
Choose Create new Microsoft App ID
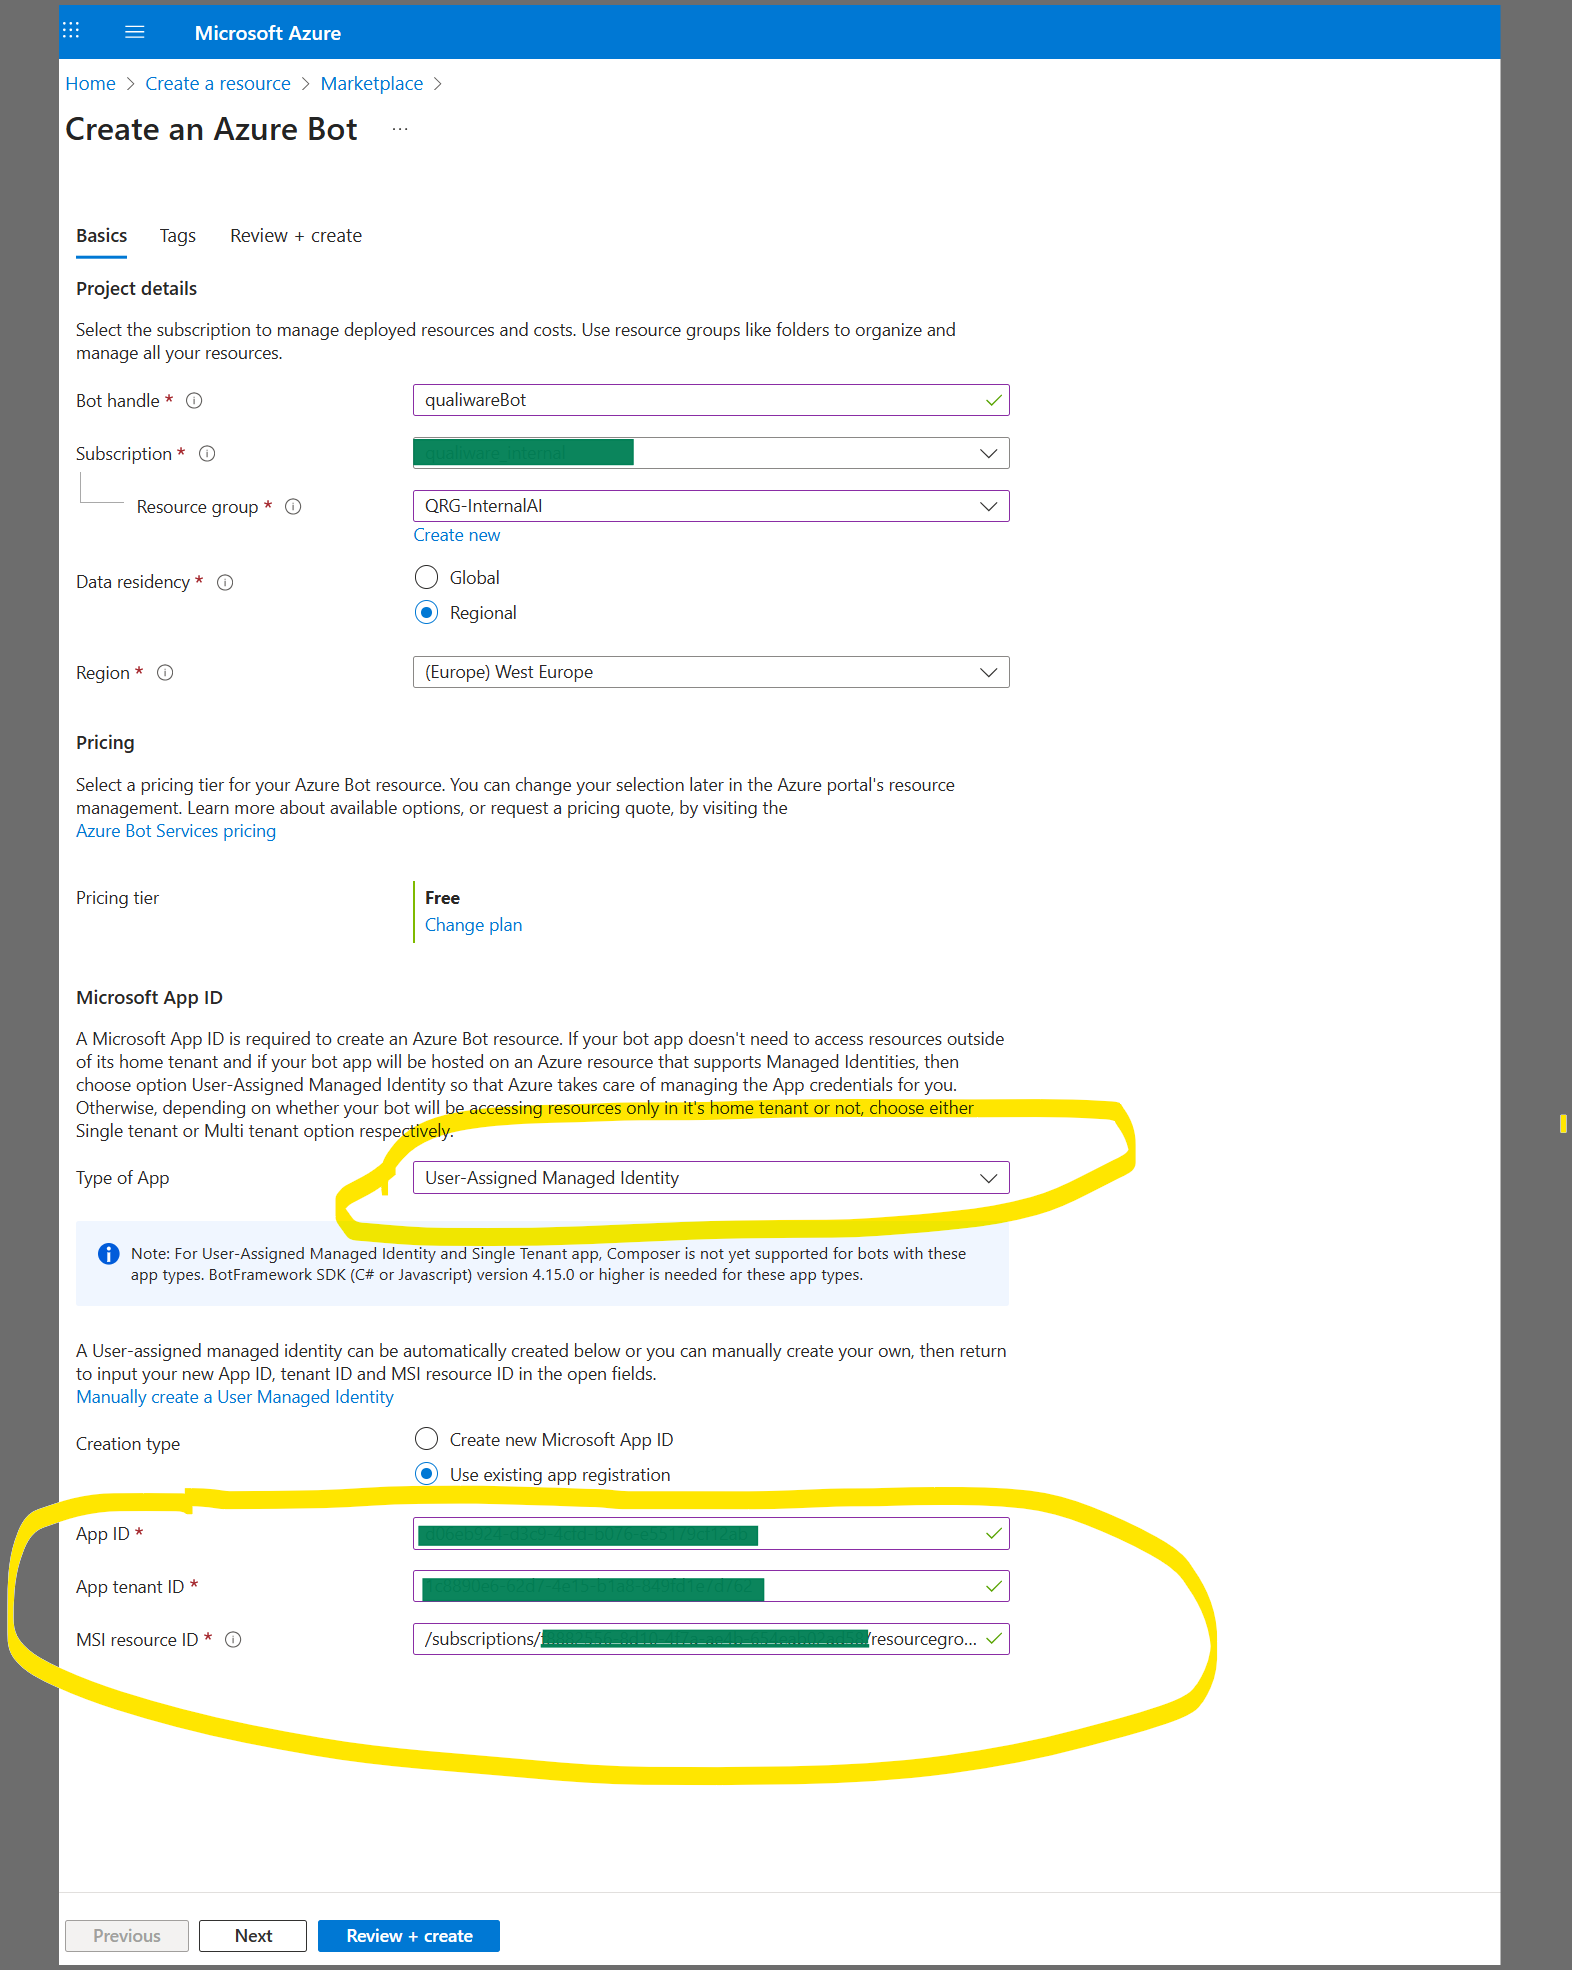click(427, 1439)
